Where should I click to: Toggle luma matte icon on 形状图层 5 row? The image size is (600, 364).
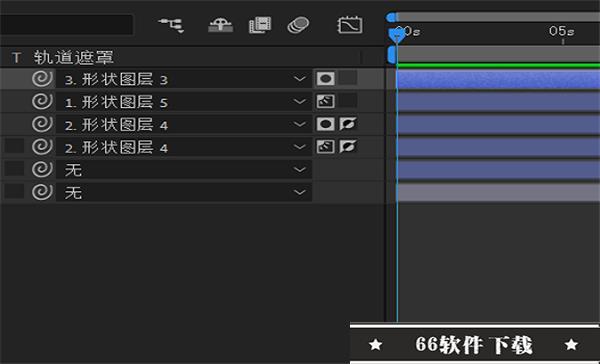point(325,101)
